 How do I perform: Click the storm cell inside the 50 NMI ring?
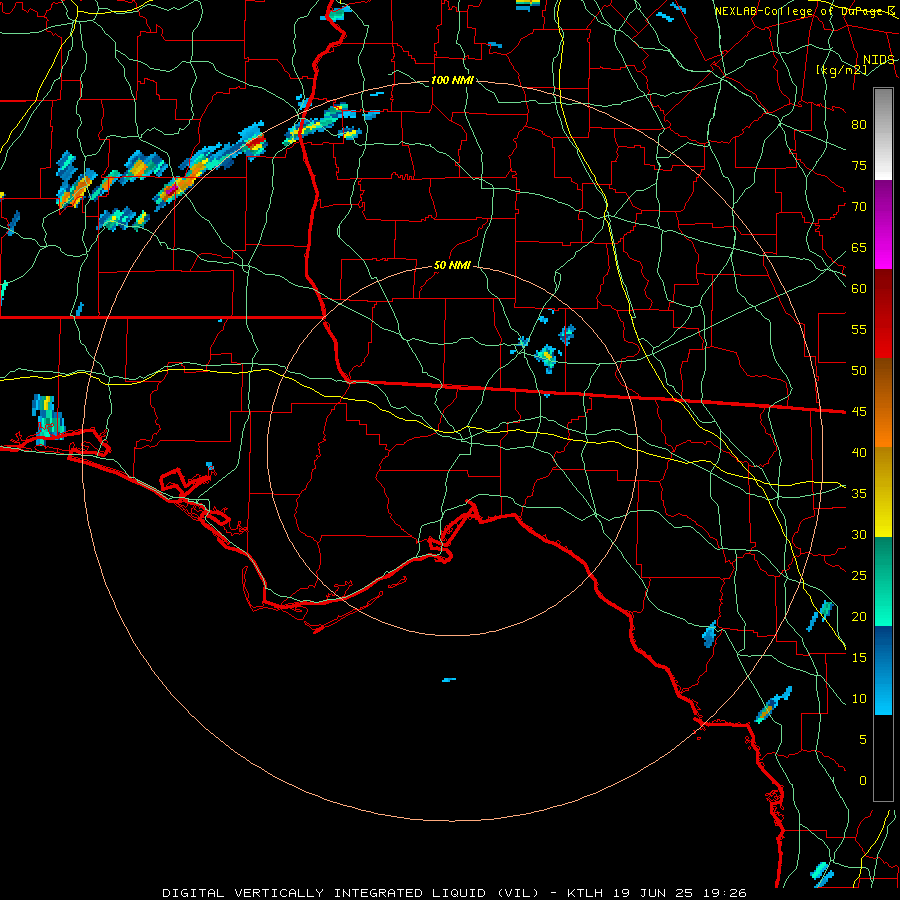point(547,357)
